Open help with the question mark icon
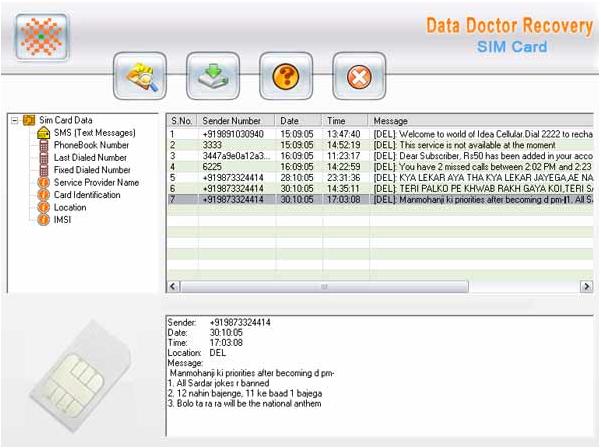The height and width of the screenshot is (448, 601). [285, 75]
